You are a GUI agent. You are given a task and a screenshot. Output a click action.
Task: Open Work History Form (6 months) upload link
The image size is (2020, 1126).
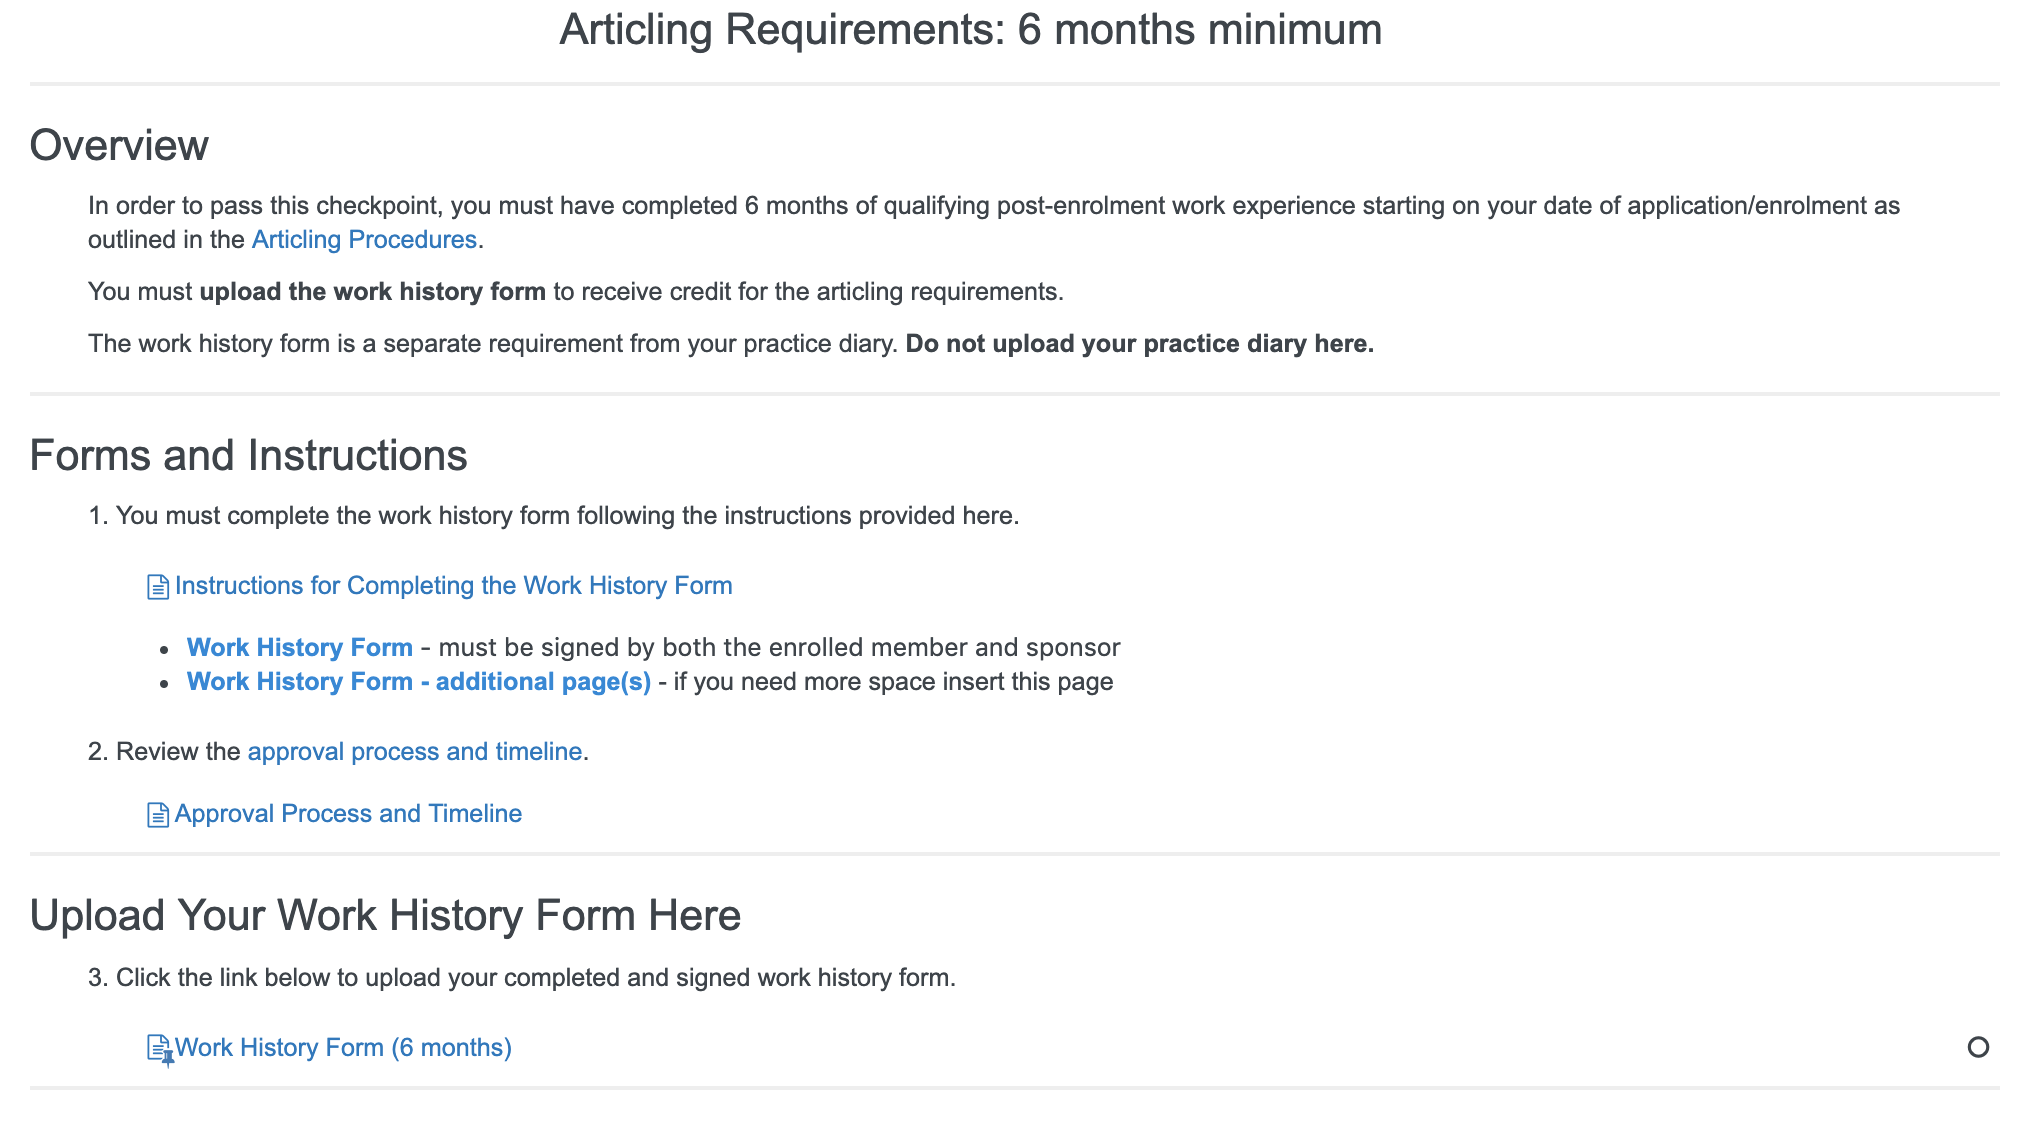(x=343, y=1048)
